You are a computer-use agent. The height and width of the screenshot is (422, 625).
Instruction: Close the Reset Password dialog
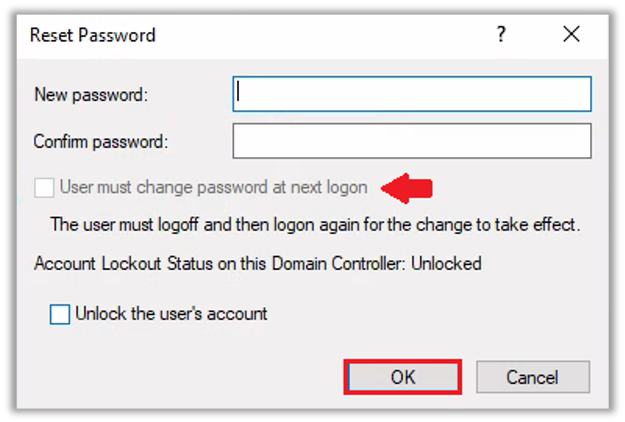click(x=571, y=35)
